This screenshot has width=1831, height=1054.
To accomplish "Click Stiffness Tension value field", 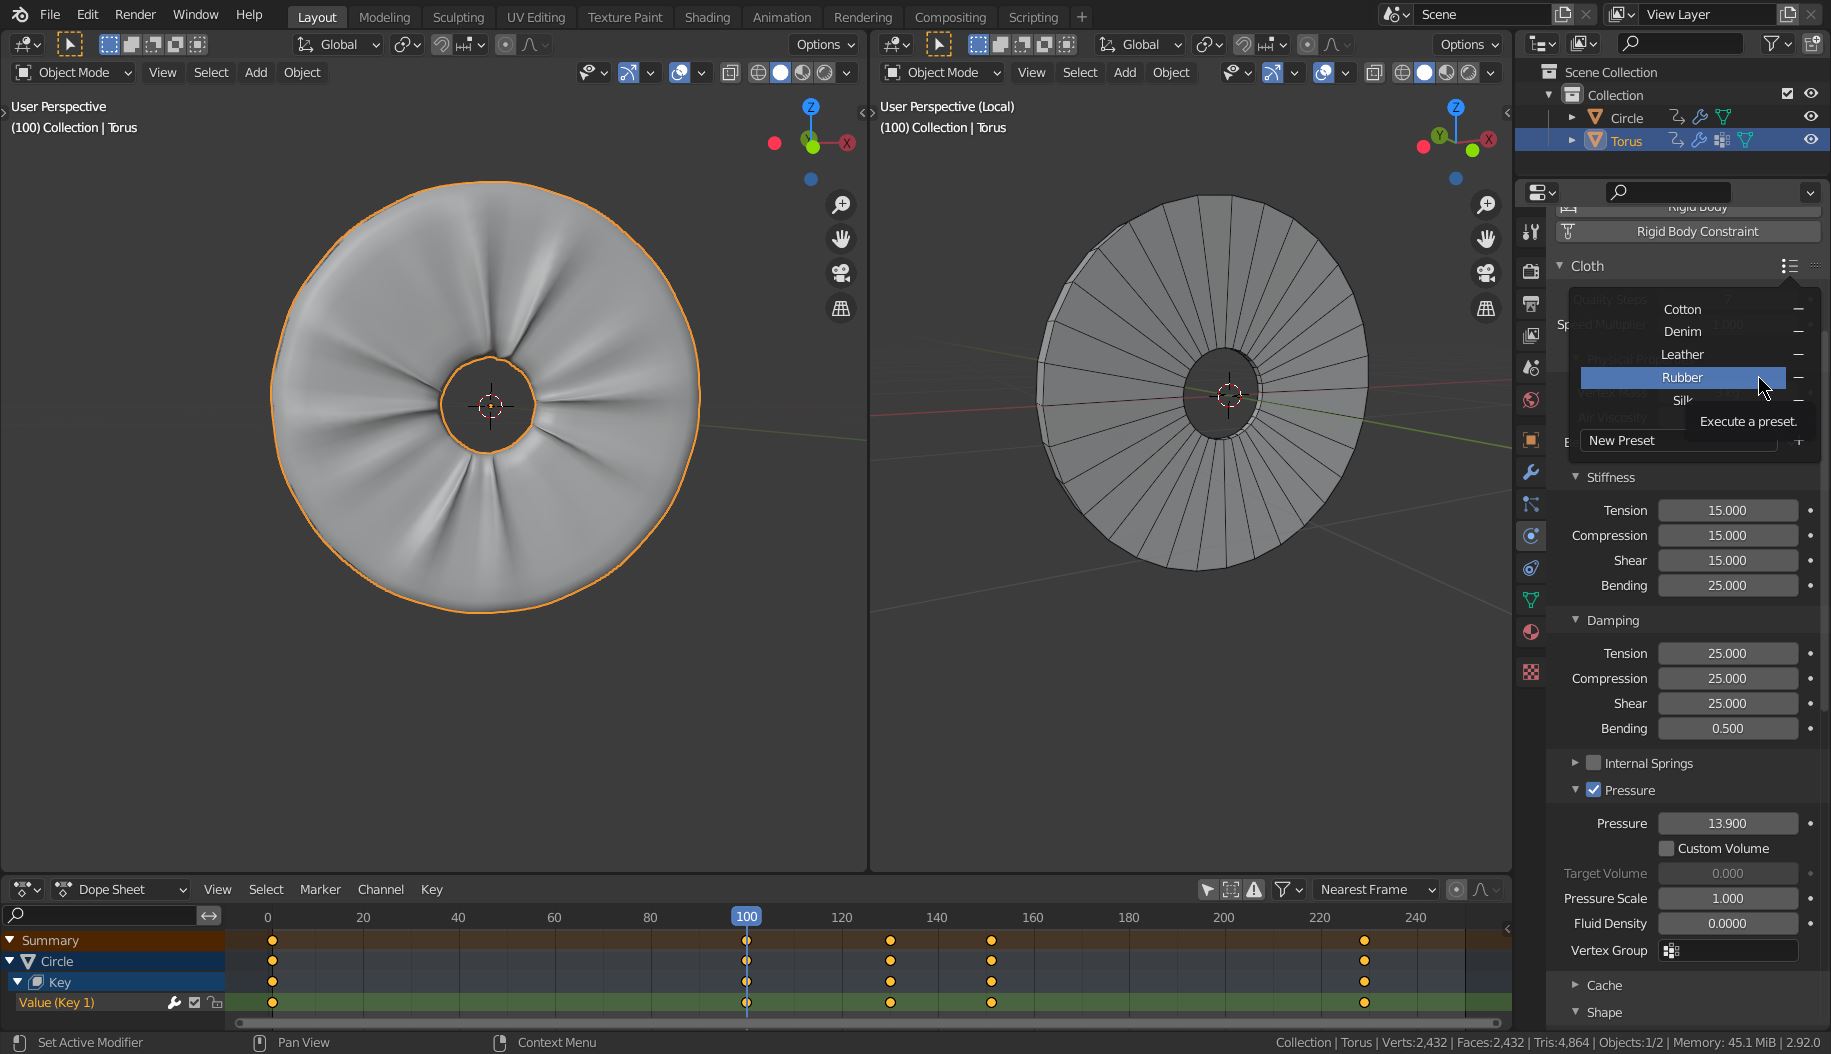I will (x=1727, y=510).
